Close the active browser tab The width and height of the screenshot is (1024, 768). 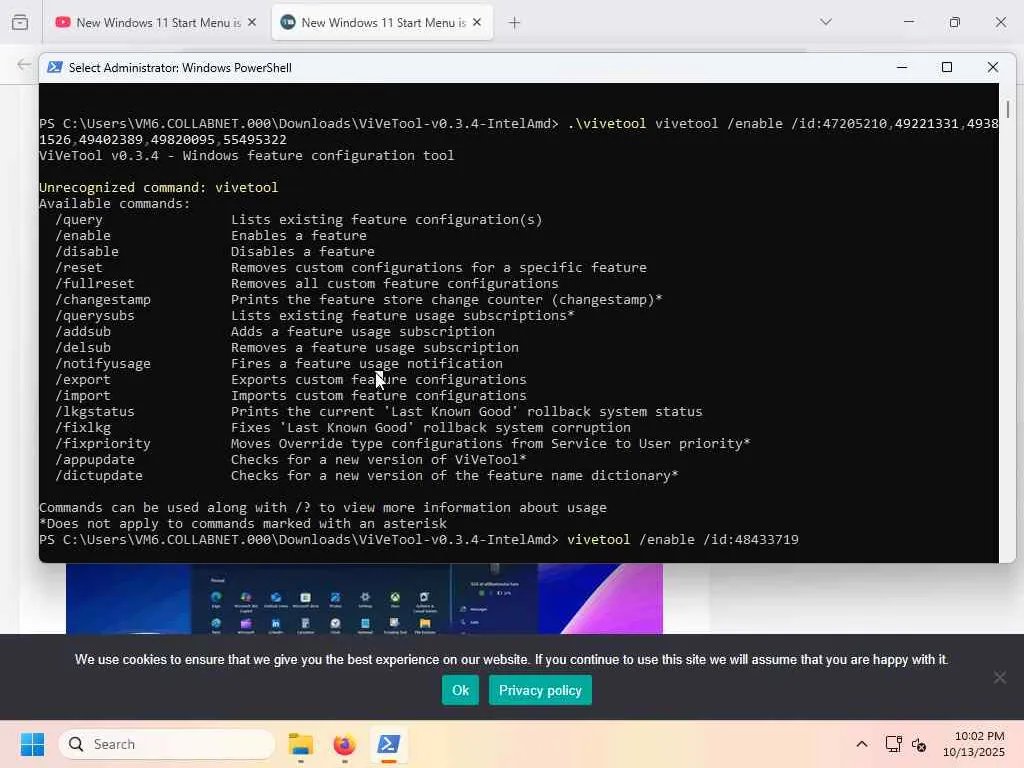pos(477,23)
